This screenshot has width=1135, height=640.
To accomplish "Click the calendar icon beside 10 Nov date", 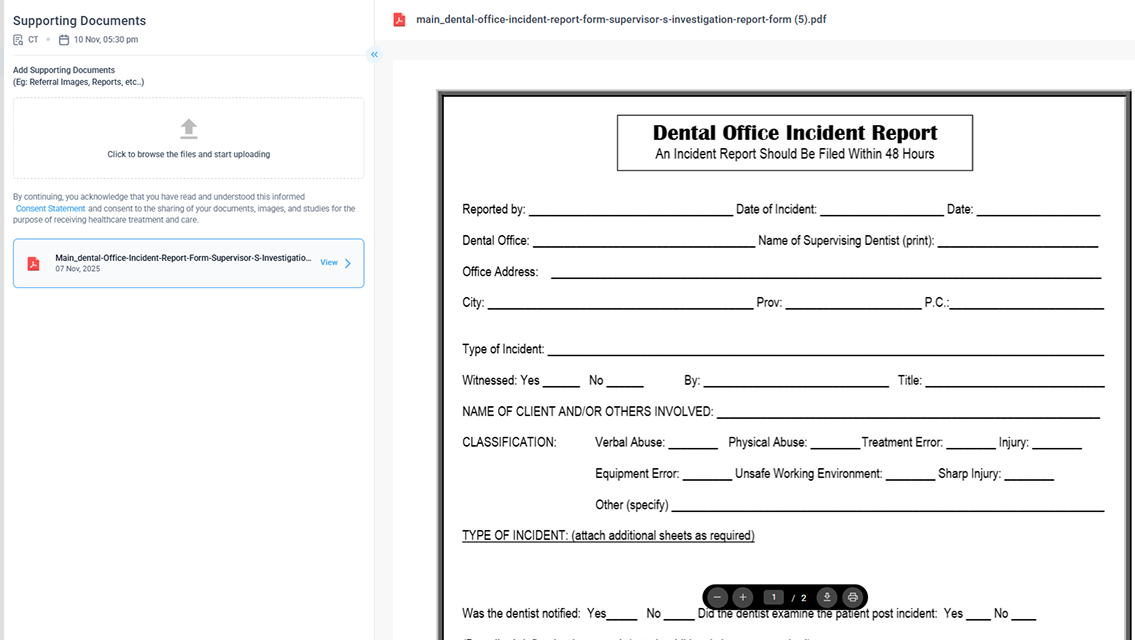I will tap(64, 40).
